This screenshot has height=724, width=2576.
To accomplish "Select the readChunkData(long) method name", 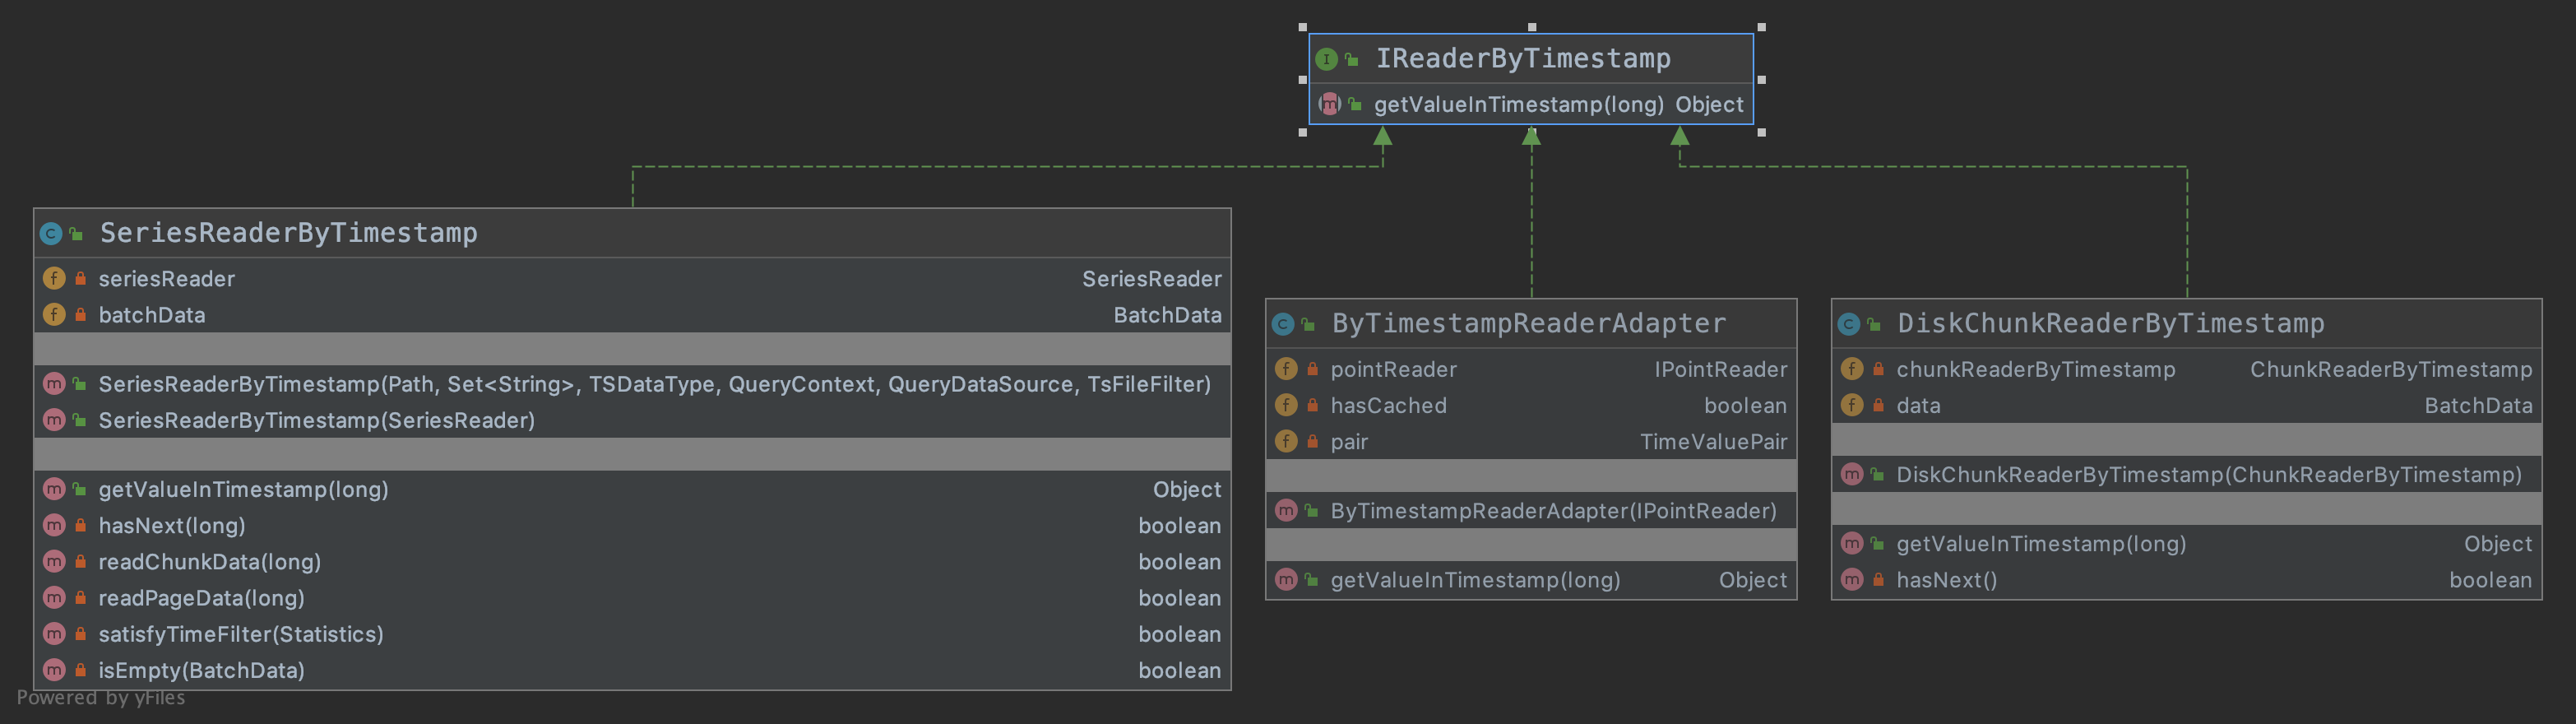I will [x=210, y=561].
